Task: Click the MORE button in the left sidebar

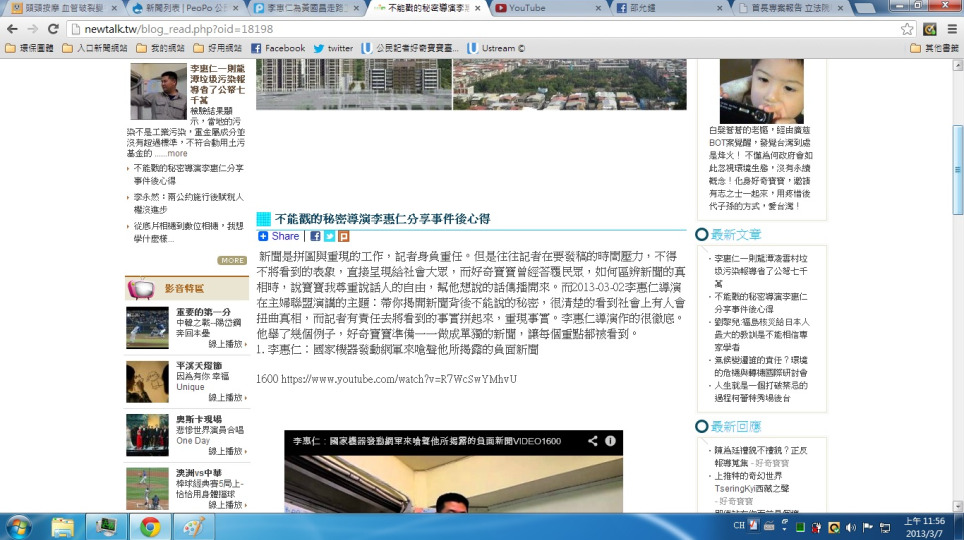Action: click(x=232, y=260)
